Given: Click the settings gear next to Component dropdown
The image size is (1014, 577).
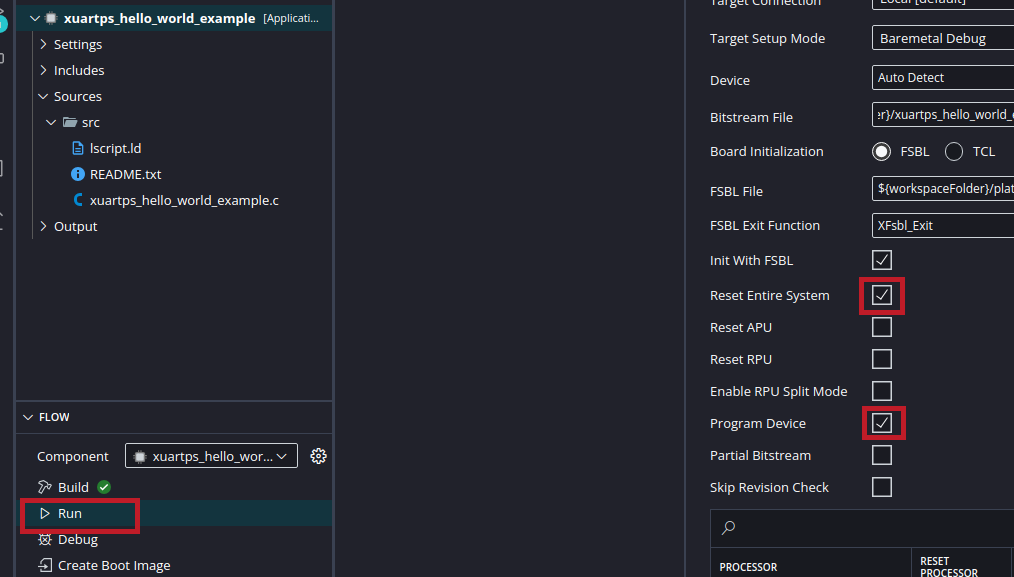Looking at the screenshot, I should [x=318, y=456].
